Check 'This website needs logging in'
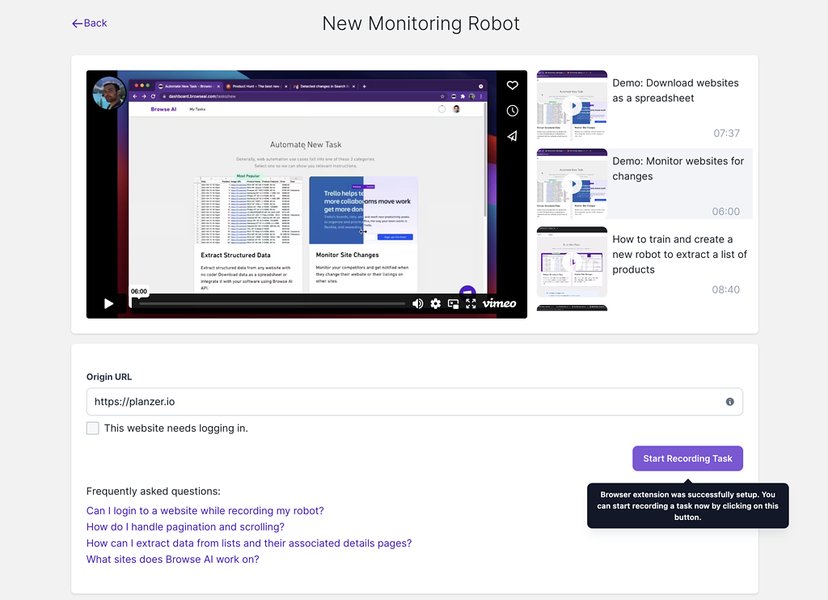 tap(92, 428)
